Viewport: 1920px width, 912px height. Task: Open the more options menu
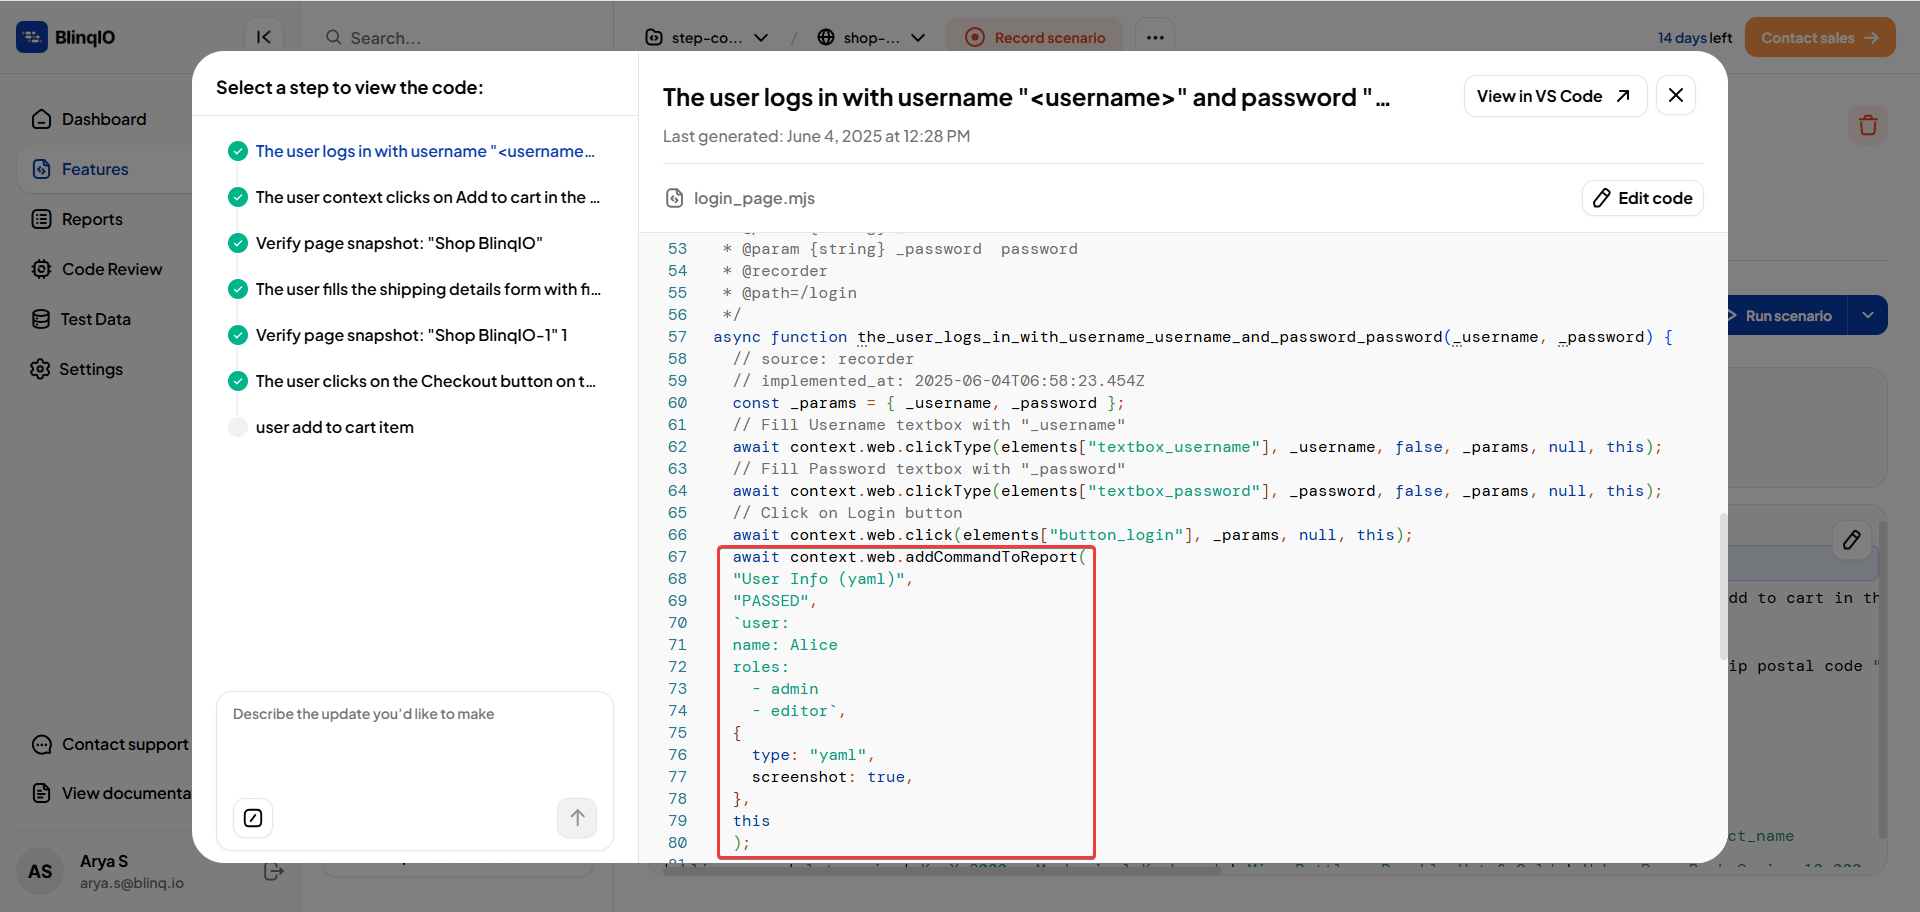pyautogui.click(x=1155, y=36)
